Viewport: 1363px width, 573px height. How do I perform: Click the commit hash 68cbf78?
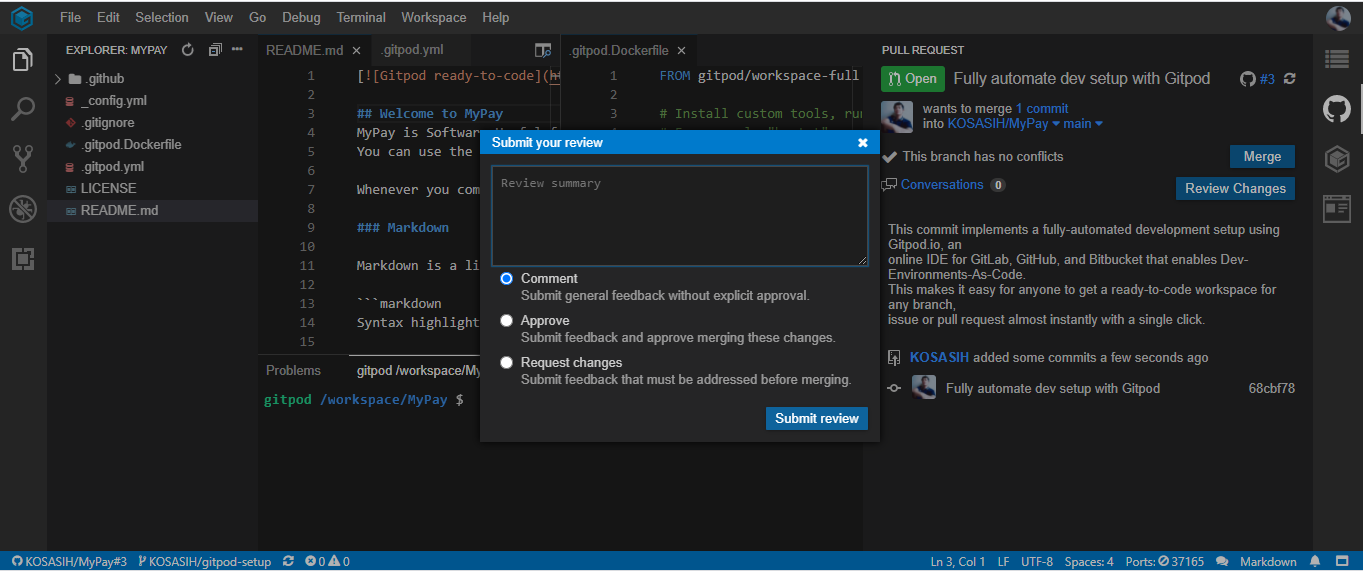click(1272, 389)
